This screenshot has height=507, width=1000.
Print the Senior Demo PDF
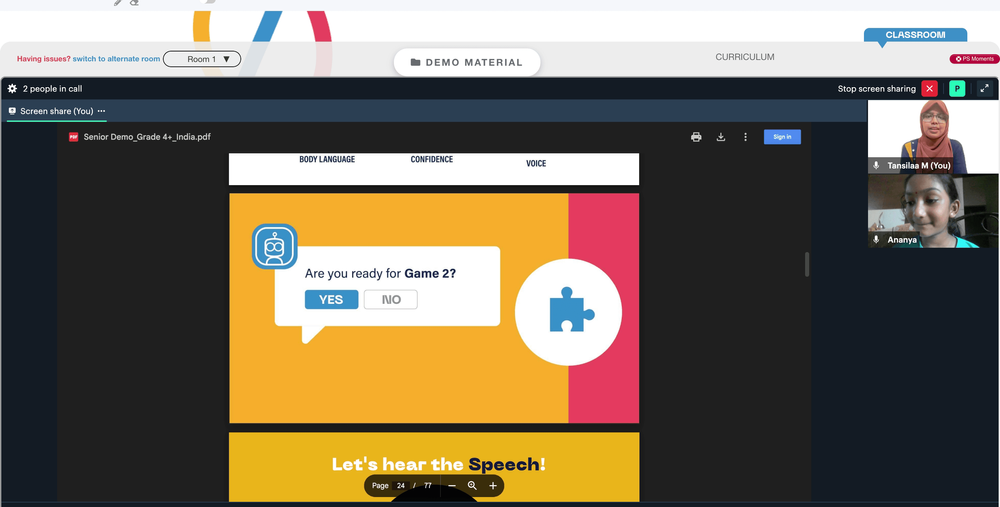[696, 136]
